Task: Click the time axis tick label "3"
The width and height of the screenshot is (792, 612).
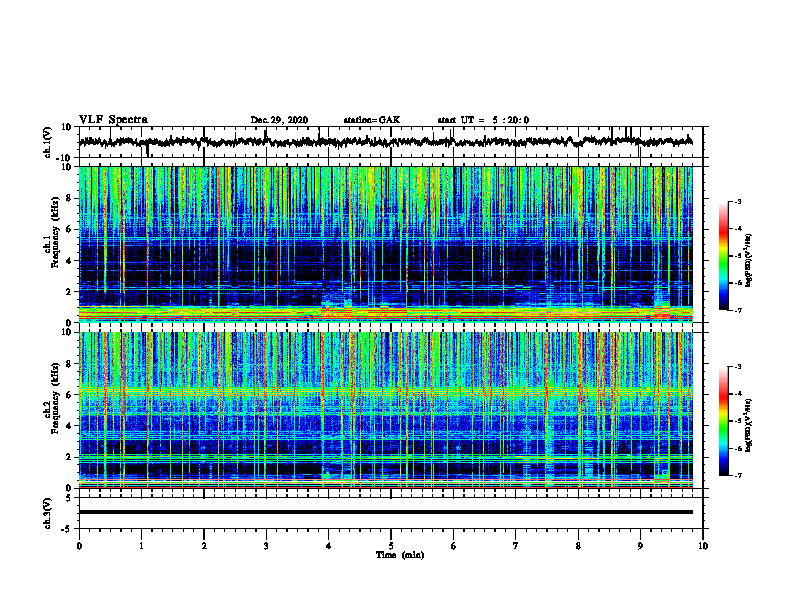Action: tap(266, 546)
